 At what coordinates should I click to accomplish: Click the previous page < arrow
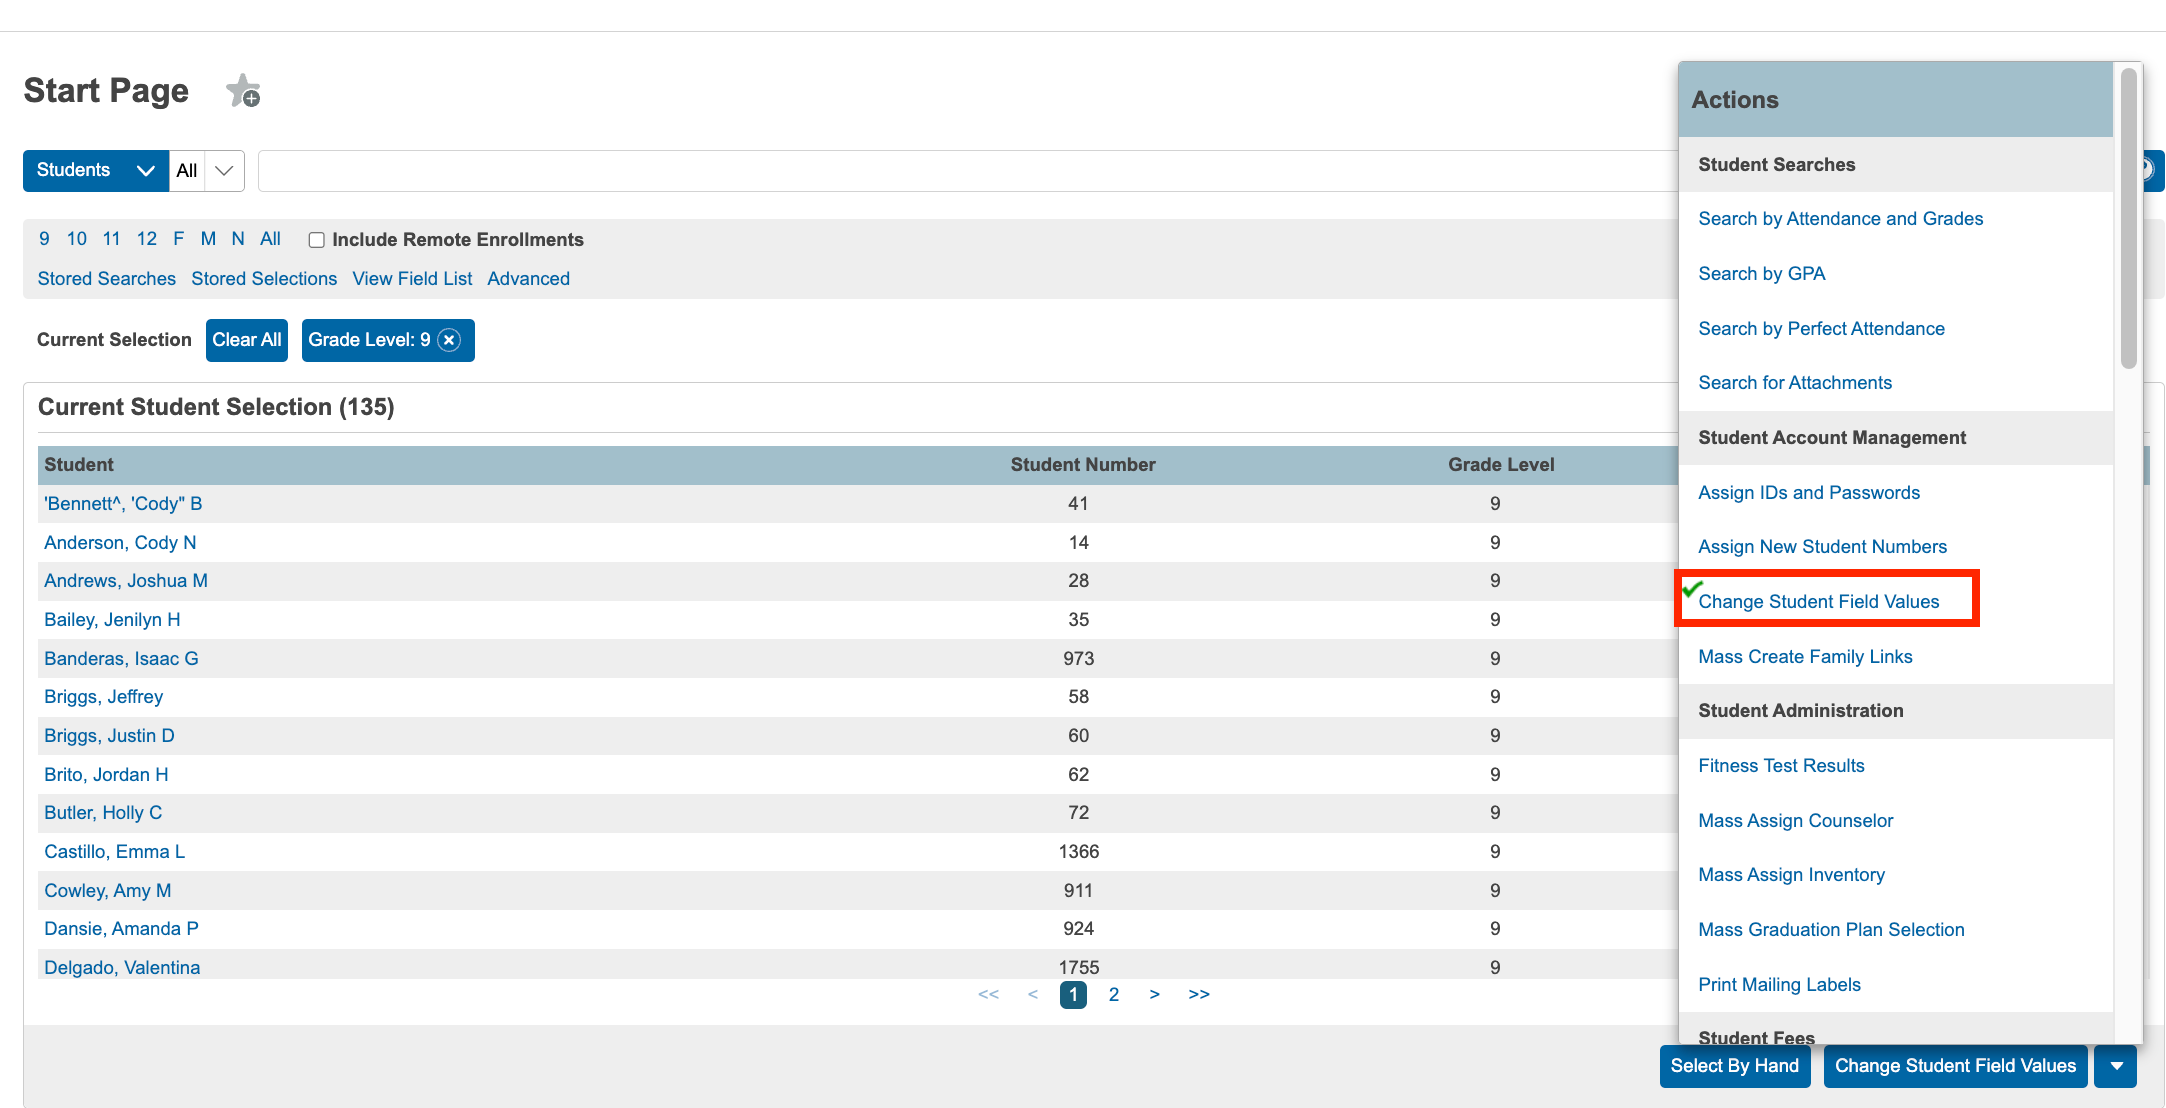click(1033, 994)
